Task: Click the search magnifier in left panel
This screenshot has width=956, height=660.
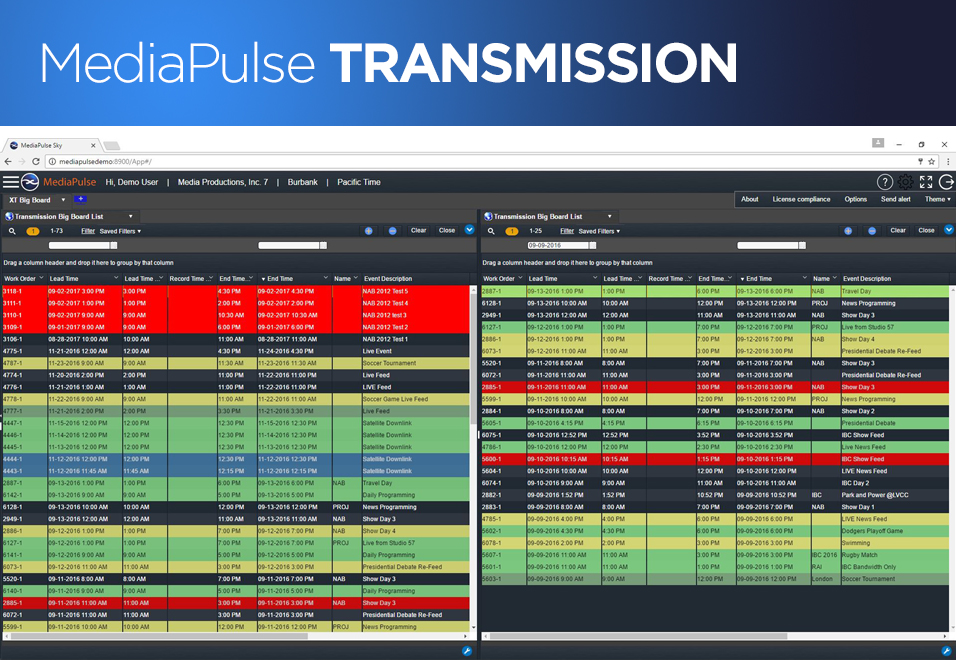Action: coord(12,231)
